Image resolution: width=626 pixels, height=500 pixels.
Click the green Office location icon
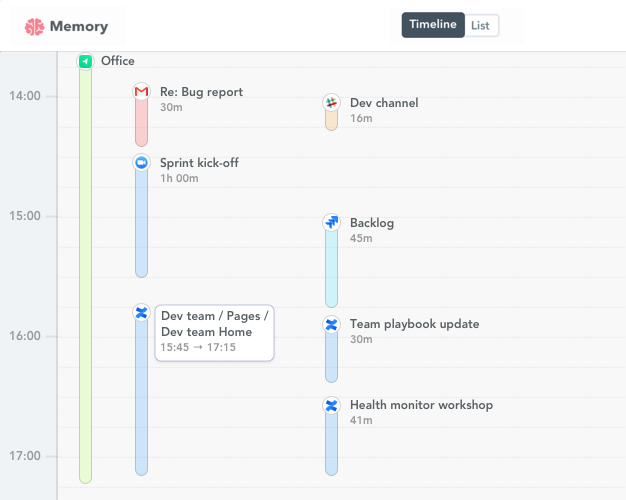tap(86, 62)
